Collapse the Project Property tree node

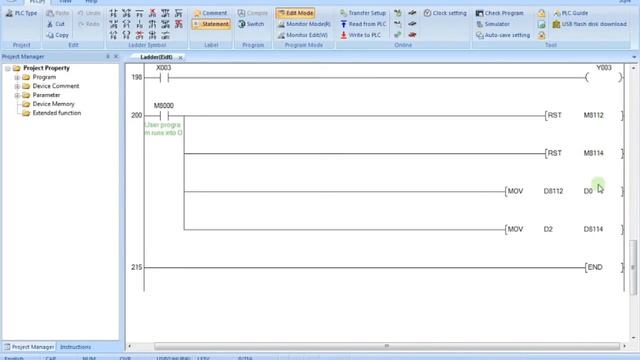pyautogui.click(x=8, y=68)
